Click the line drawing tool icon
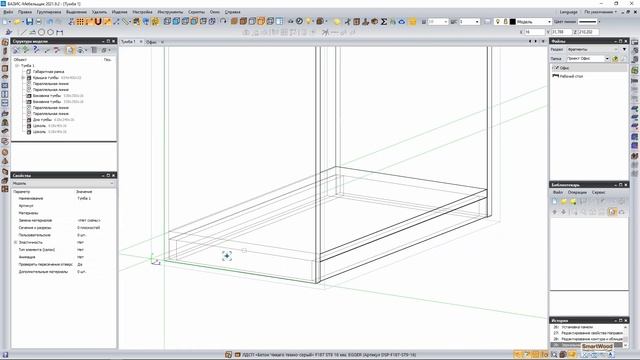Viewport: 640px width, 360px height. pos(23,32)
